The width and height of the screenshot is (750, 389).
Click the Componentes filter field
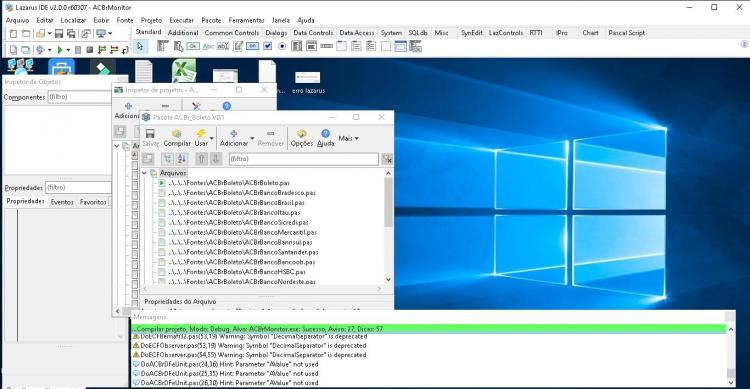pos(79,97)
